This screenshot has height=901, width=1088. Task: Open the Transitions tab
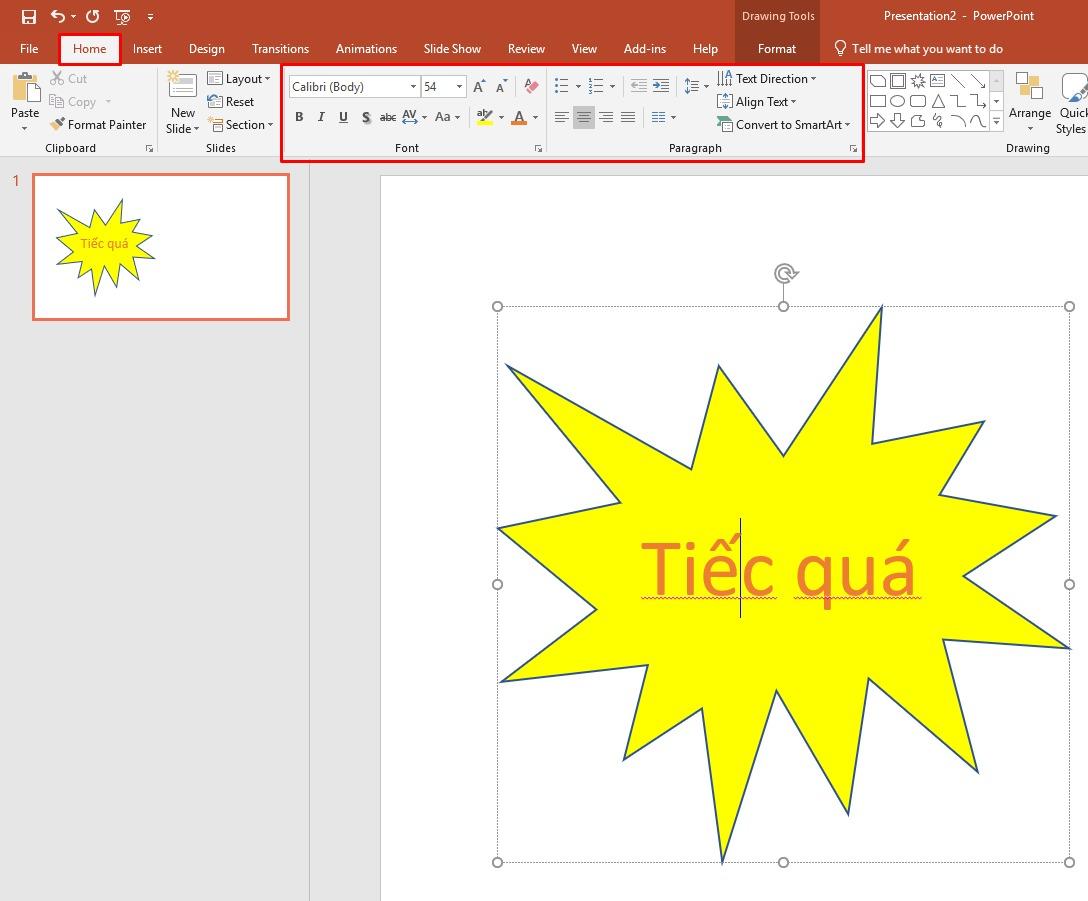tap(280, 49)
